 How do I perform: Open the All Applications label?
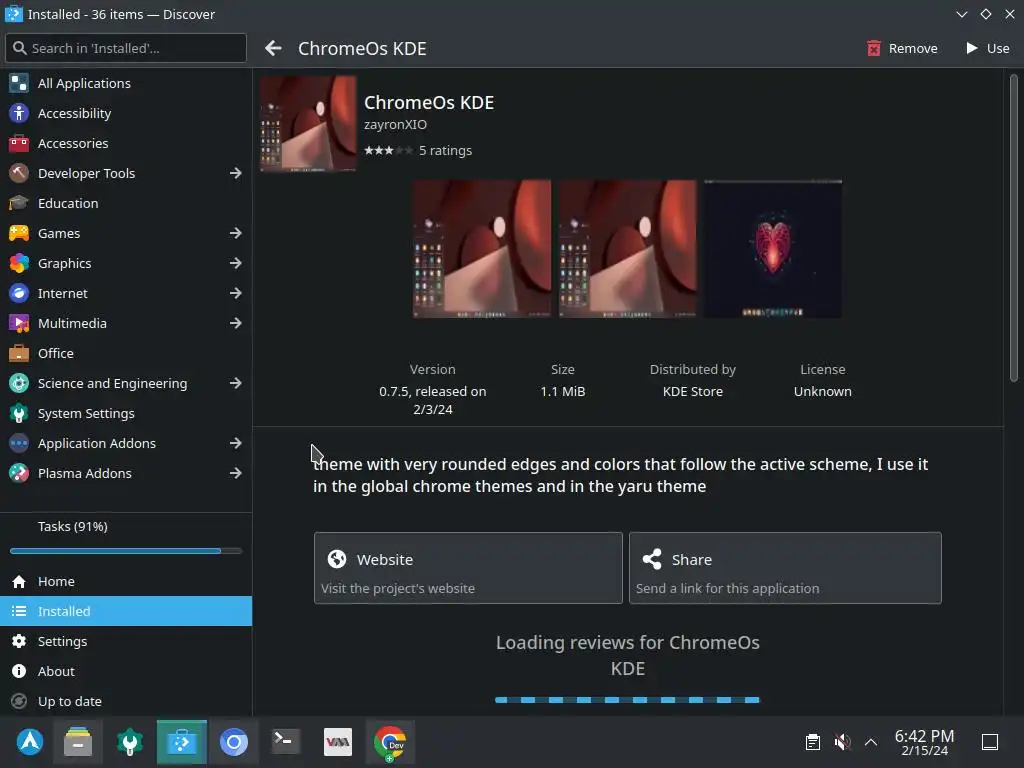[x=84, y=83]
